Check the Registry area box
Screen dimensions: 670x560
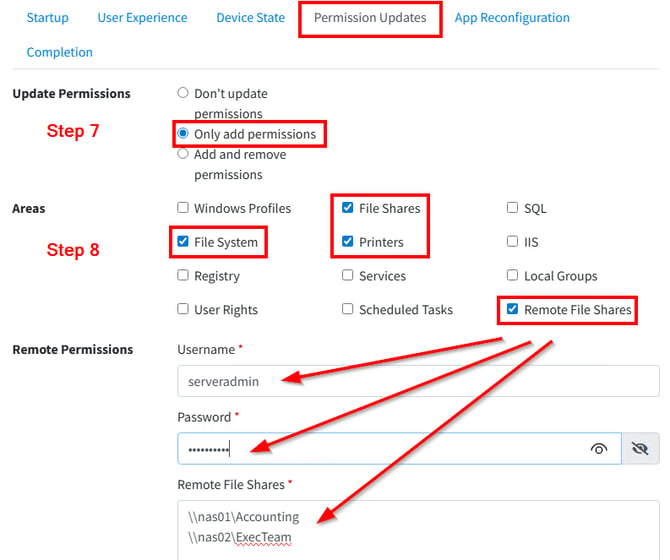click(183, 275)
